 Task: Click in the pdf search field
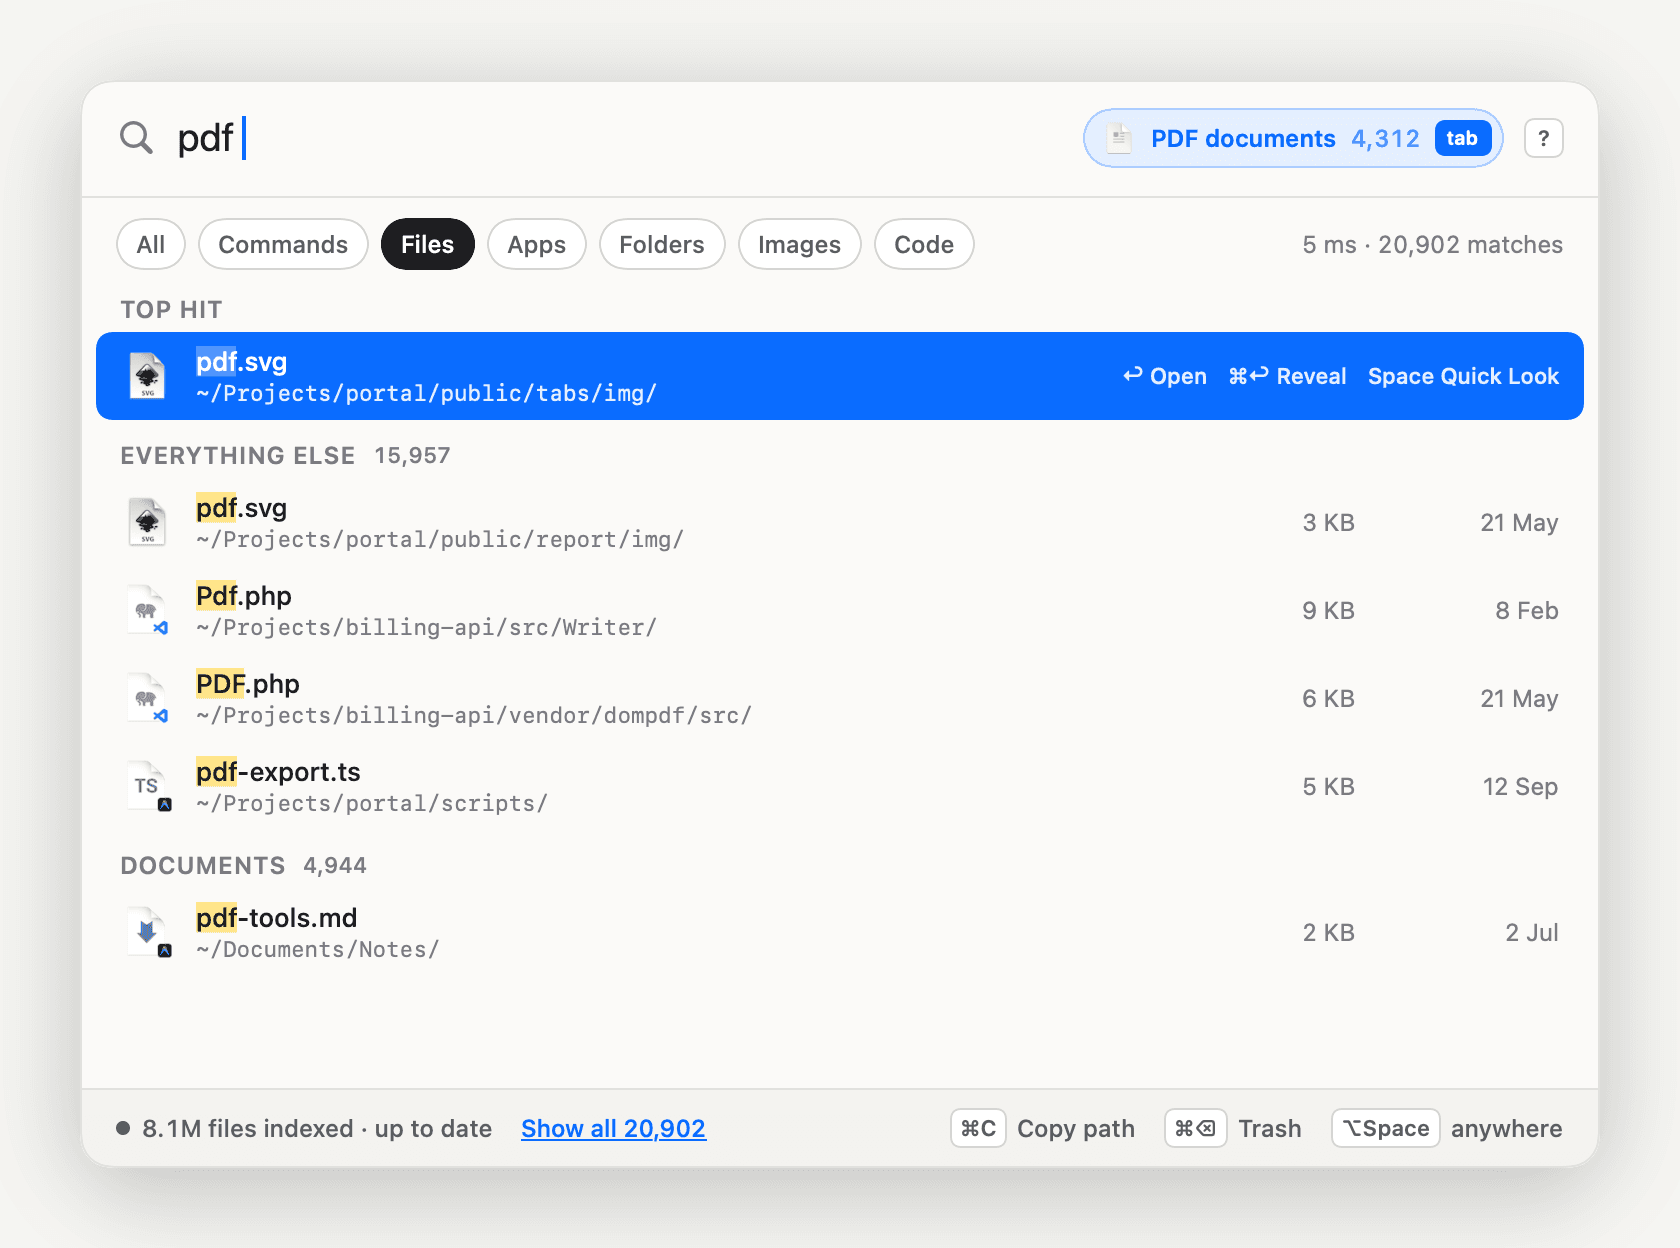620,138
